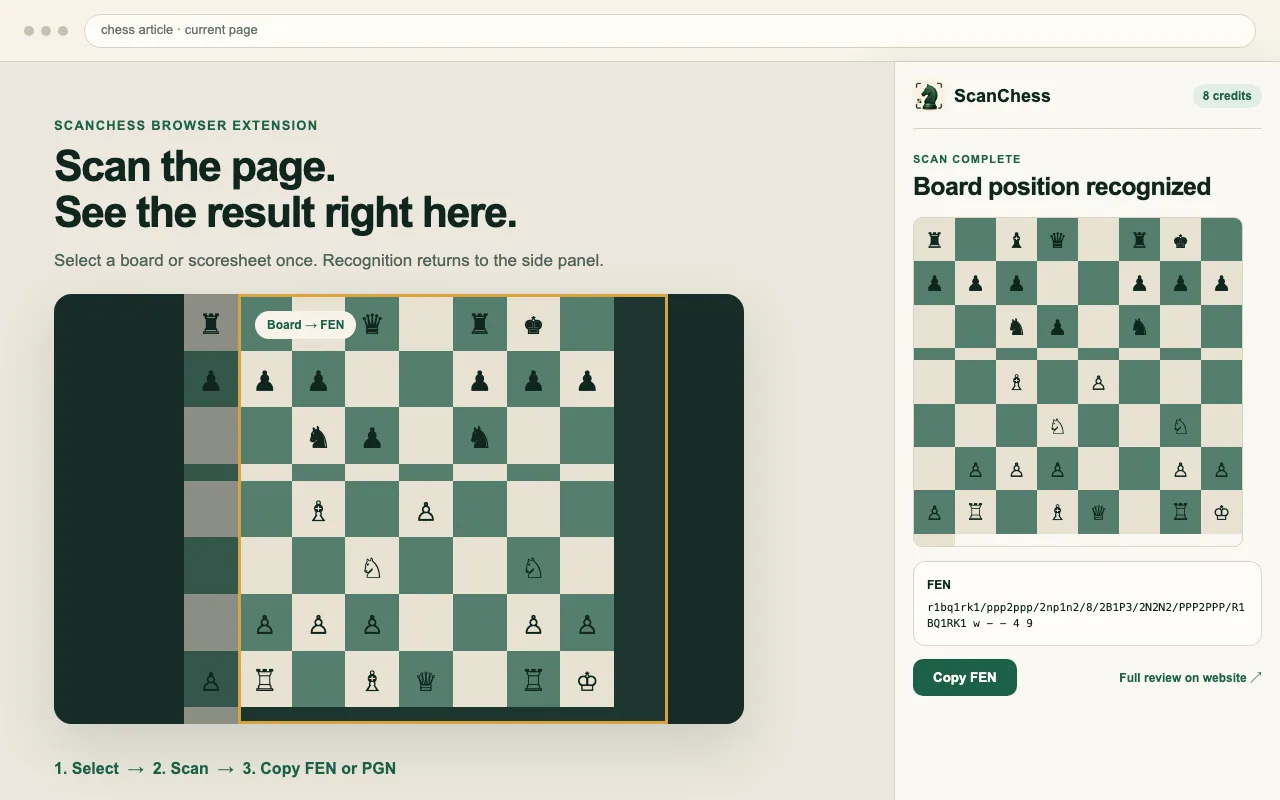Click the ScanChess title in the side panel

pyautogui.click(x=1002, y=96)
